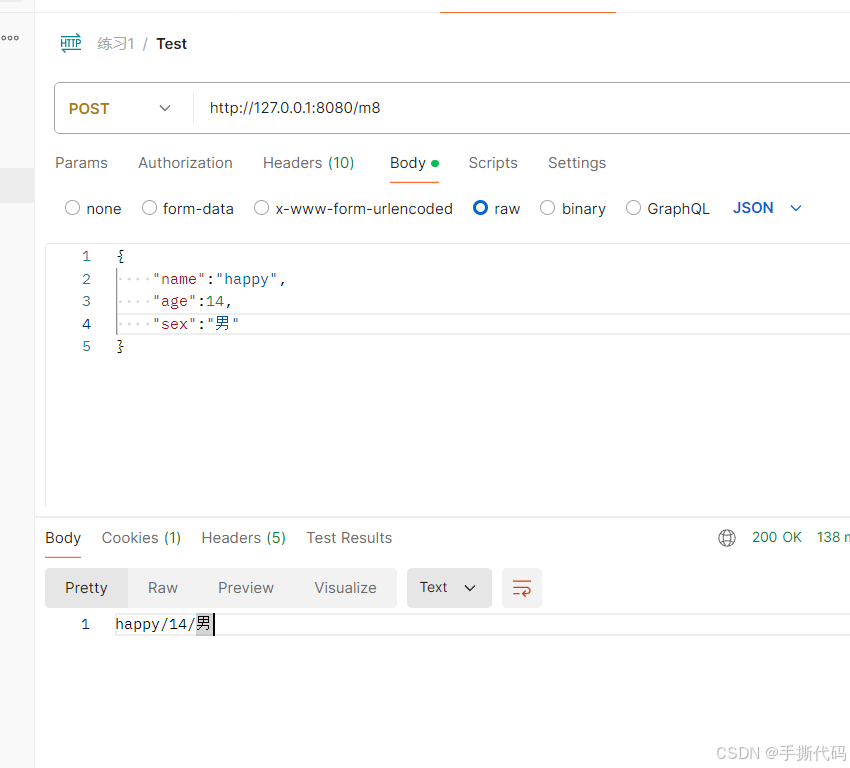
Task: Select the form-data radio button
Action: 149,208
